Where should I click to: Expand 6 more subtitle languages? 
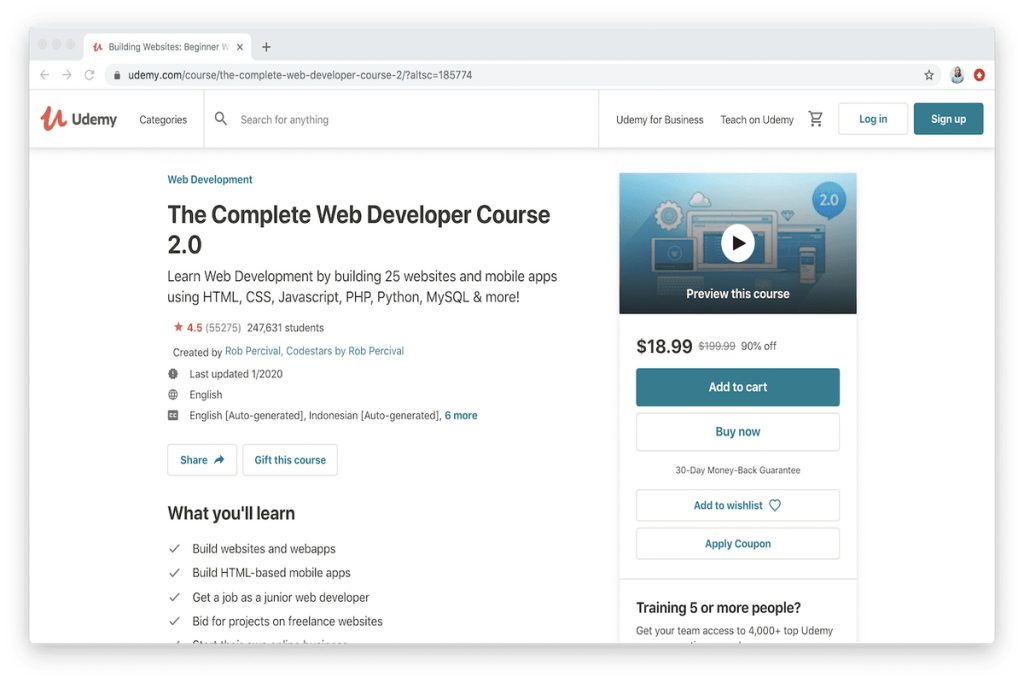(461, 415)
